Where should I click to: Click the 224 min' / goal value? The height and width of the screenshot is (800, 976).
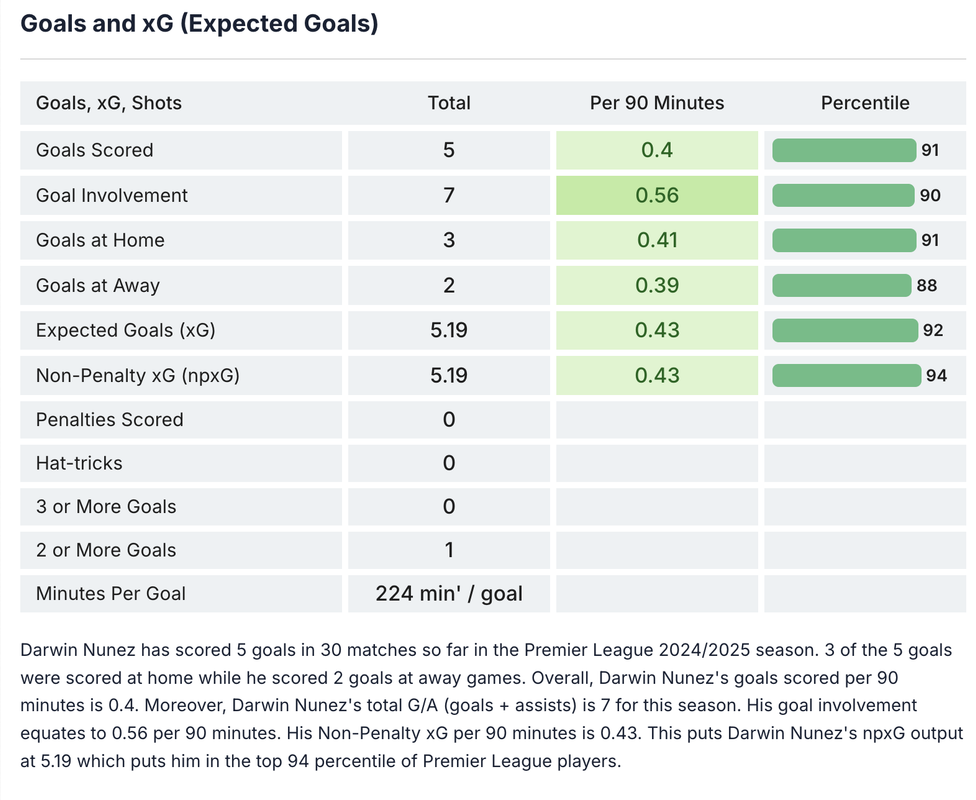click(448, 593)
